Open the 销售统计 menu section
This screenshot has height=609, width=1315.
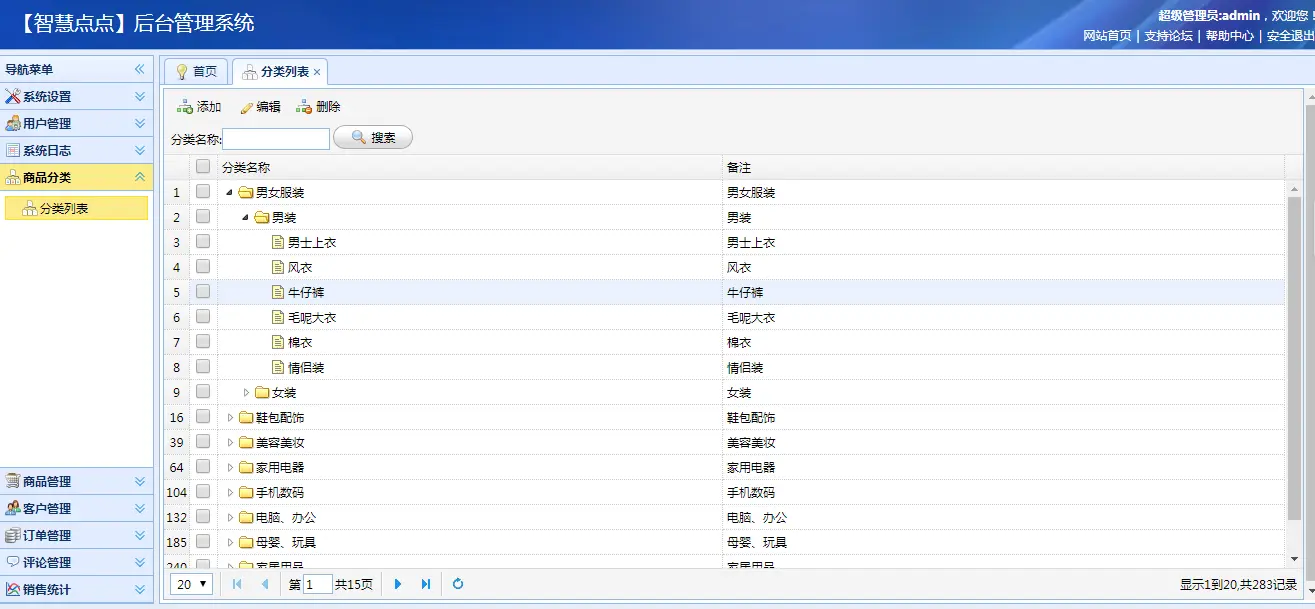[76, 590]
